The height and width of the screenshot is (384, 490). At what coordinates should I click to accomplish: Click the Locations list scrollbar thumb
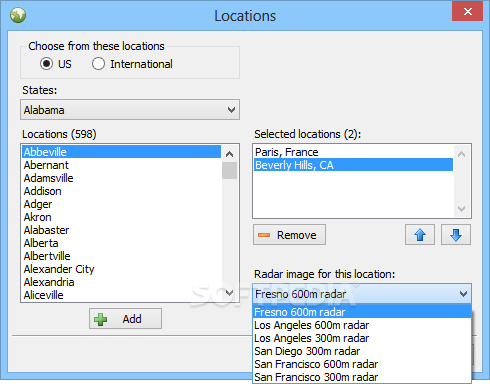(x=229, y=170)
